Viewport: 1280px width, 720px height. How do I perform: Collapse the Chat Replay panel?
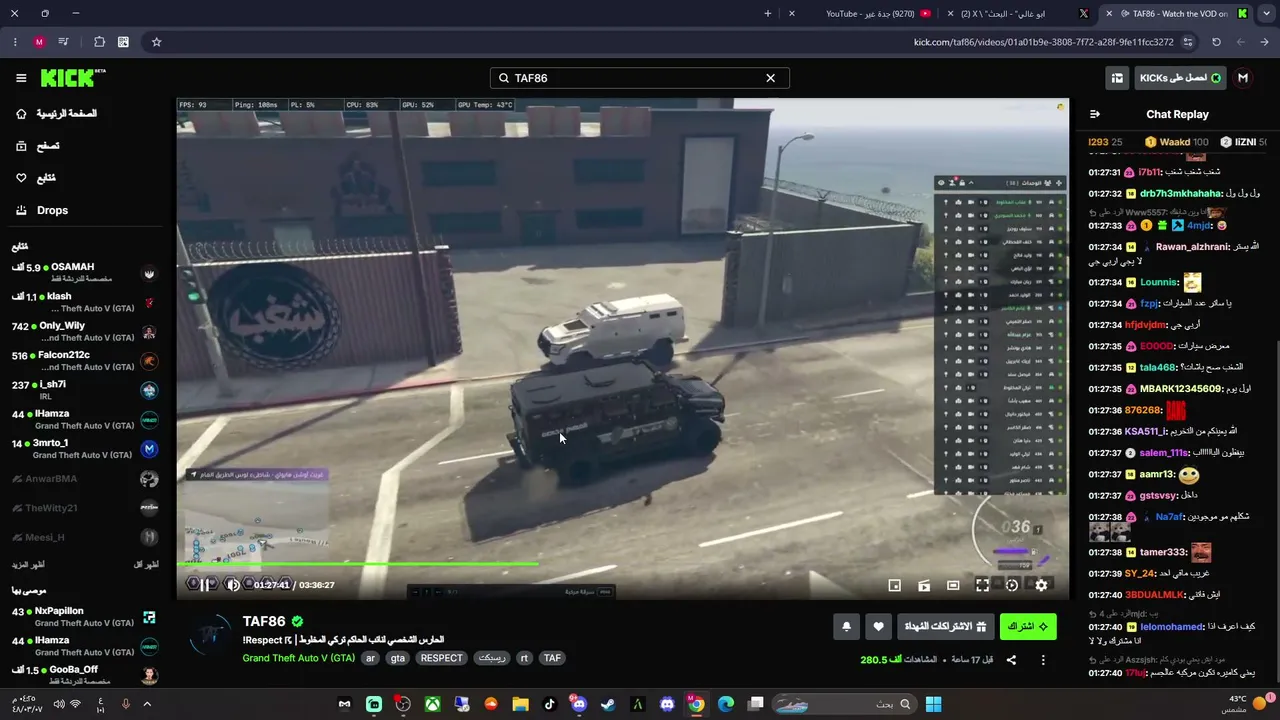1095,114
